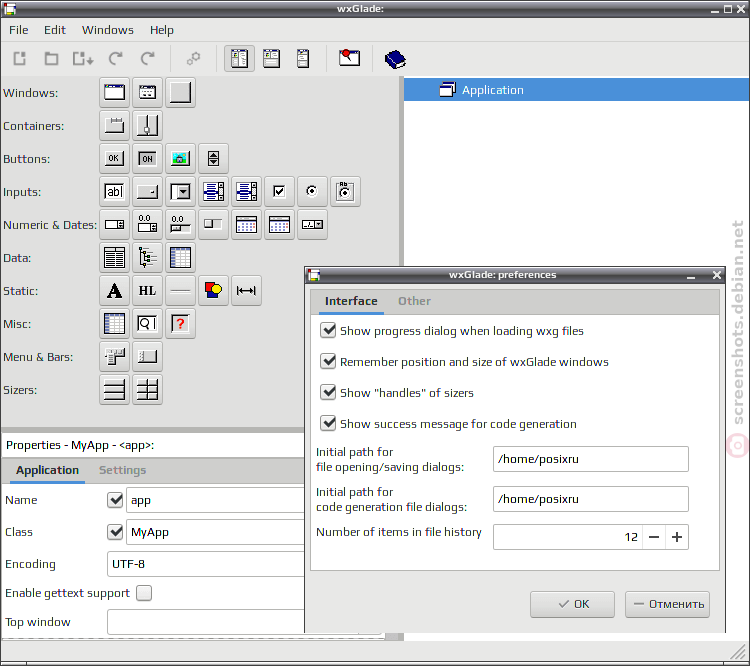
Task: Click the MyApp class name field
Action: (215, 532)
